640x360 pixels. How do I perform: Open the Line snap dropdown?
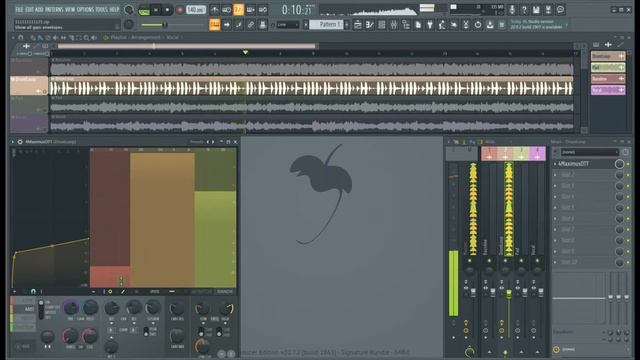[x=288, y=25]
